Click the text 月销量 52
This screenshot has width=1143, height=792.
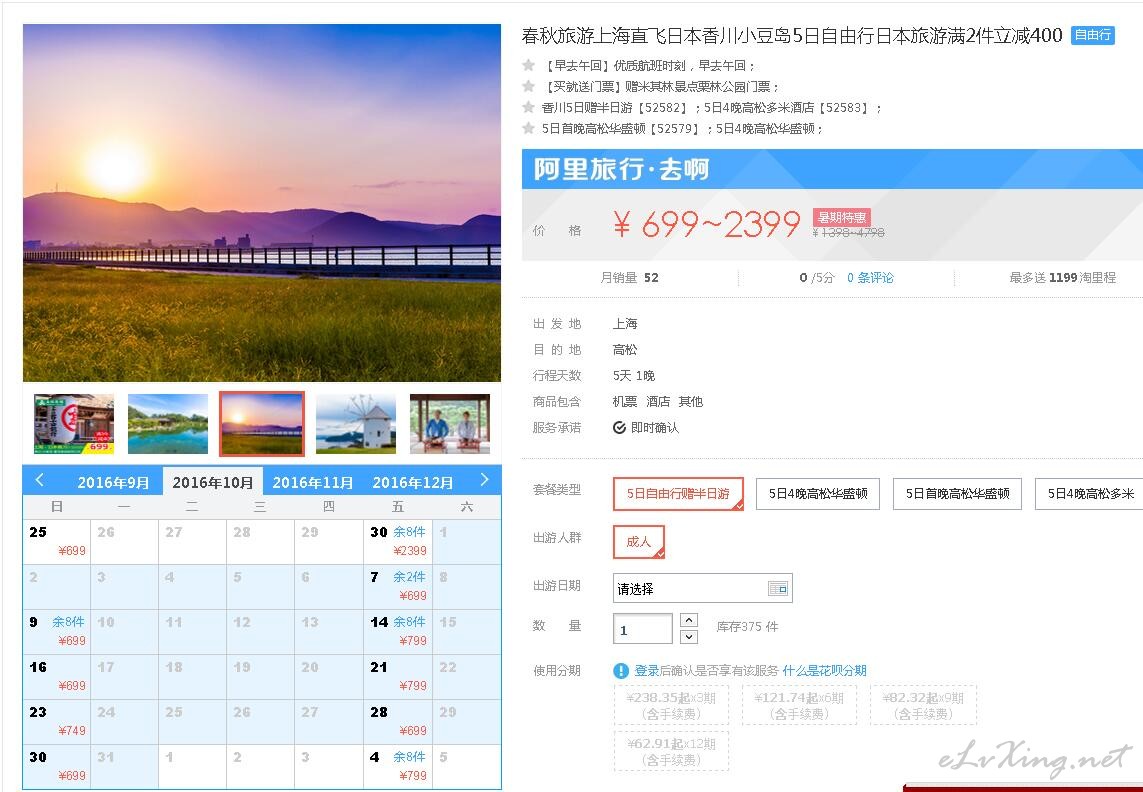629,278
